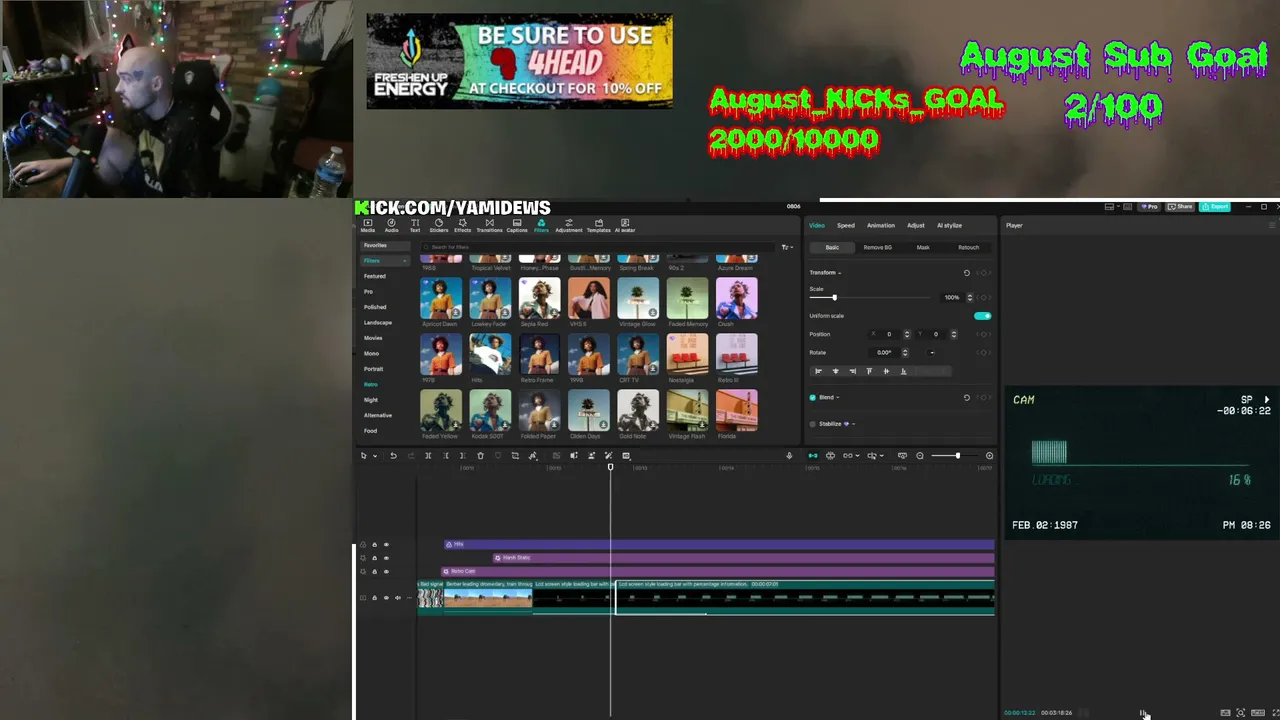Screen dimensions: 1280x720
Task: Reset the Blend settings
Action: coord(966,398)
